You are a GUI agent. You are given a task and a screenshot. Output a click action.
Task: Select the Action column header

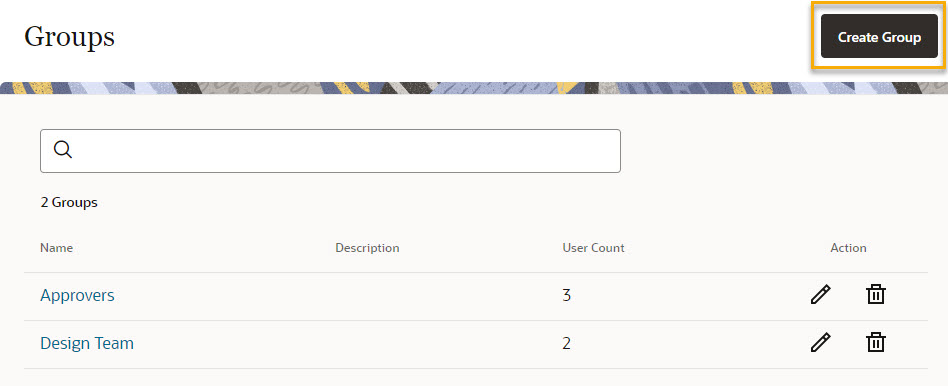pyautogui.click(x=848, y=248)
